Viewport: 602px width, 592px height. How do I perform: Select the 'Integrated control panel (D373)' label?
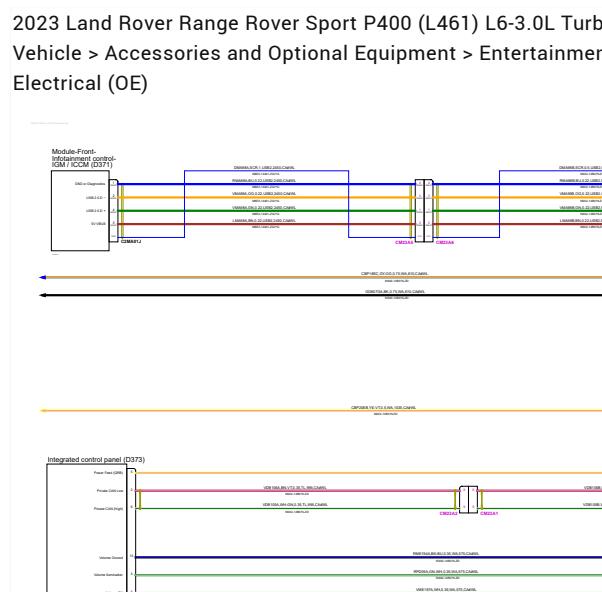pos(96,460)
